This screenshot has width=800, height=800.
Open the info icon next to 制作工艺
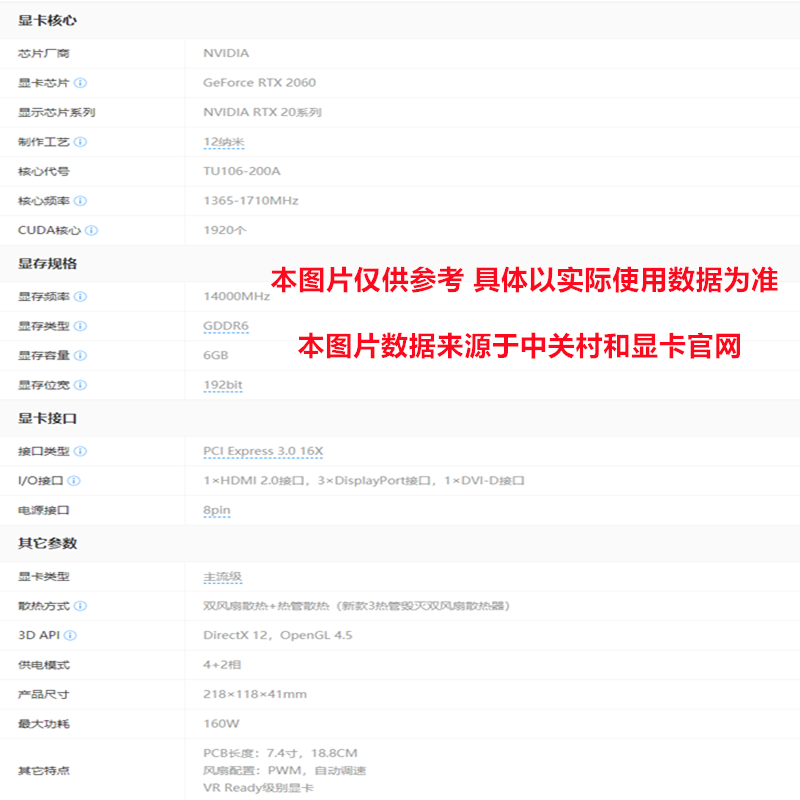pos(81,142)
